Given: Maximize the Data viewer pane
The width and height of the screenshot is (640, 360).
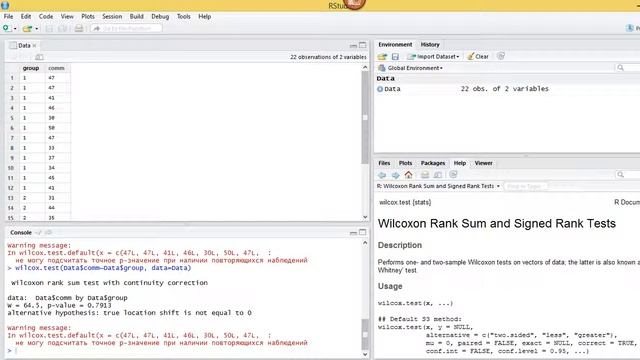Looking at the screenshot, I should pyautogui.click(x=362, y=45).
